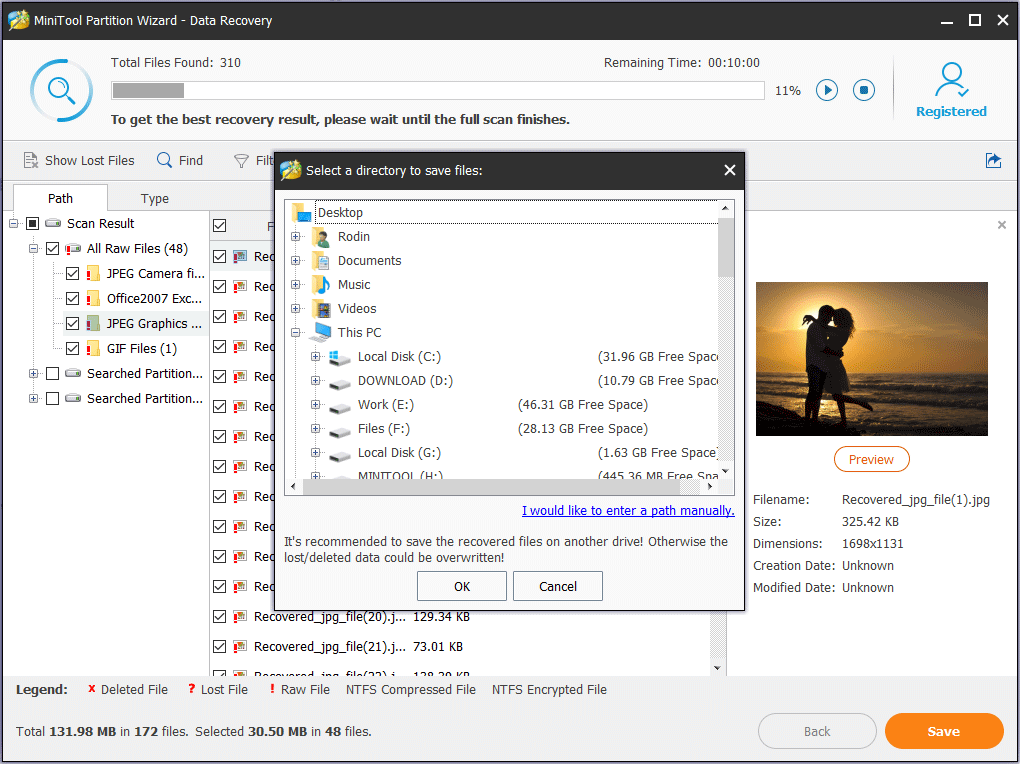Image resolution: width=1020 pixels, height=764 pixels.
Task: Click the scan progress bar
Action: (x=438, y=90)
